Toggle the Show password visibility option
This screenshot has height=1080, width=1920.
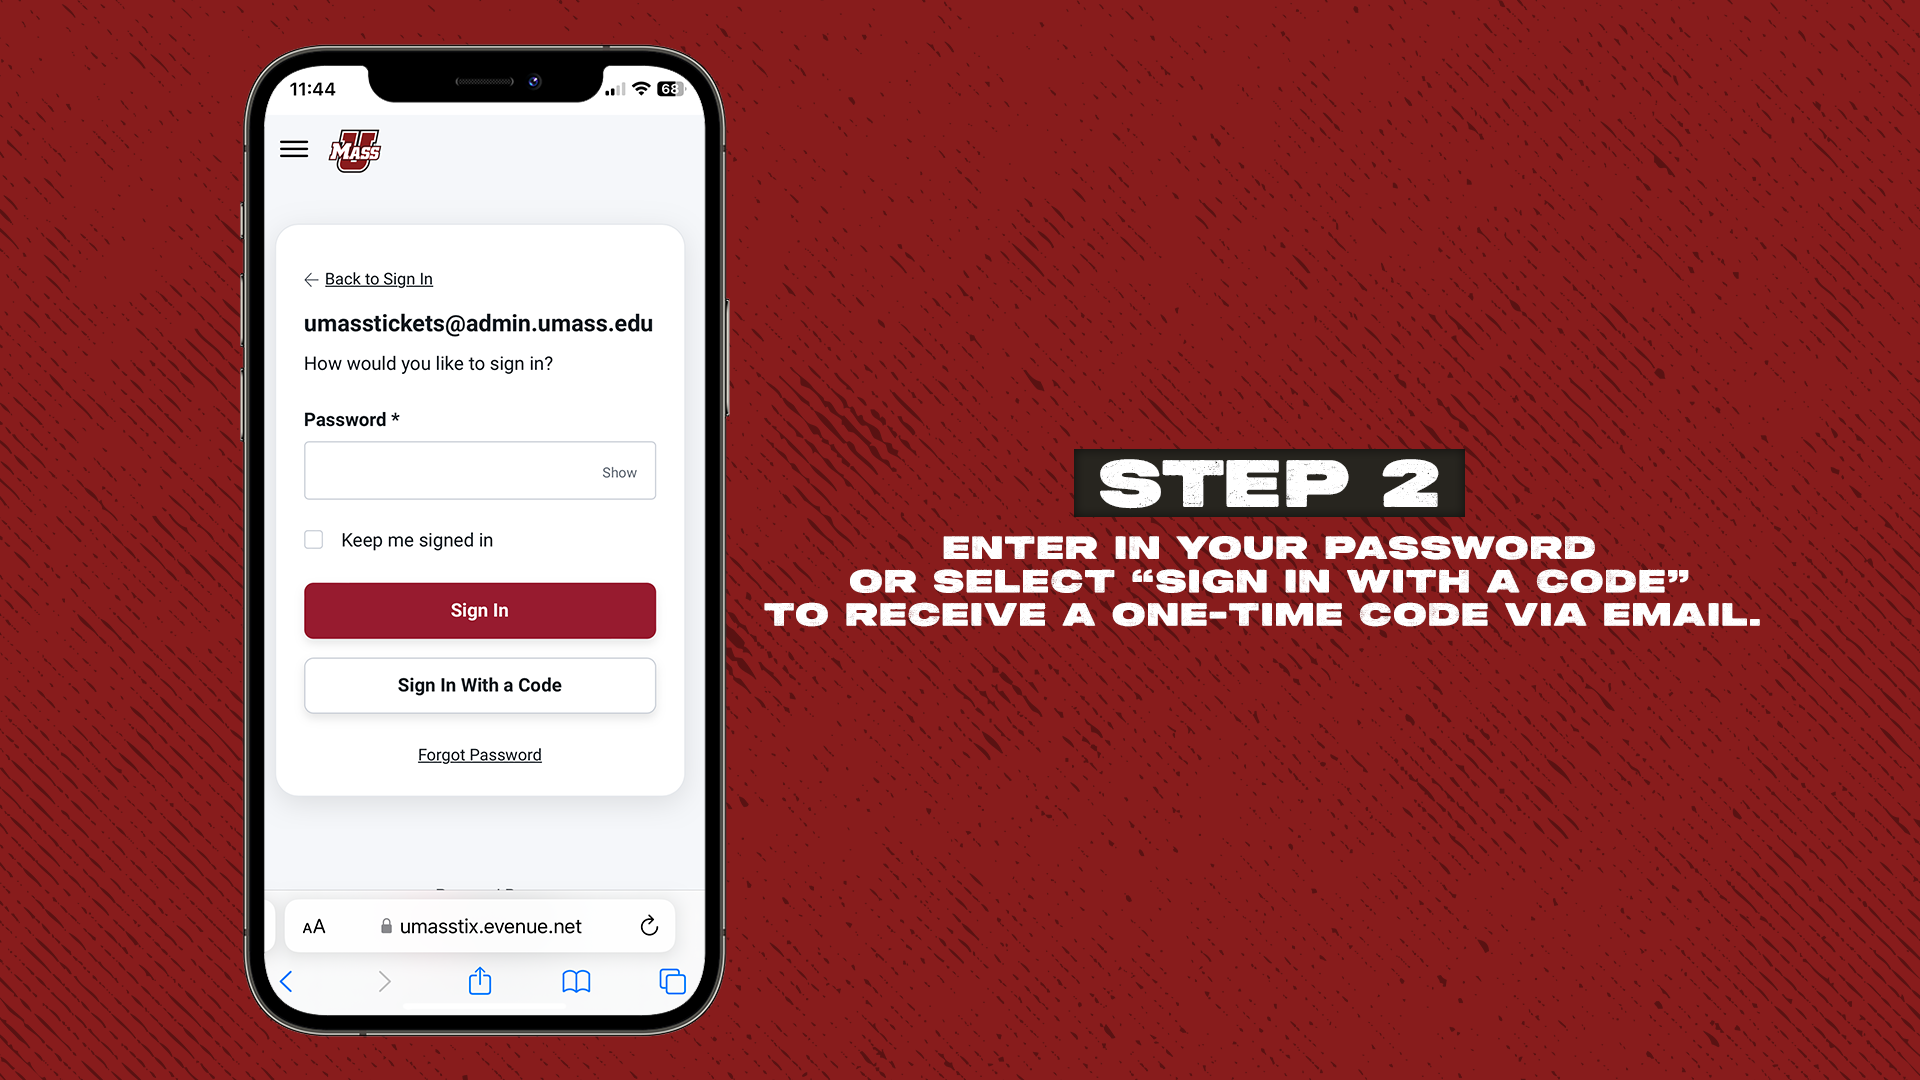[617, 472]
